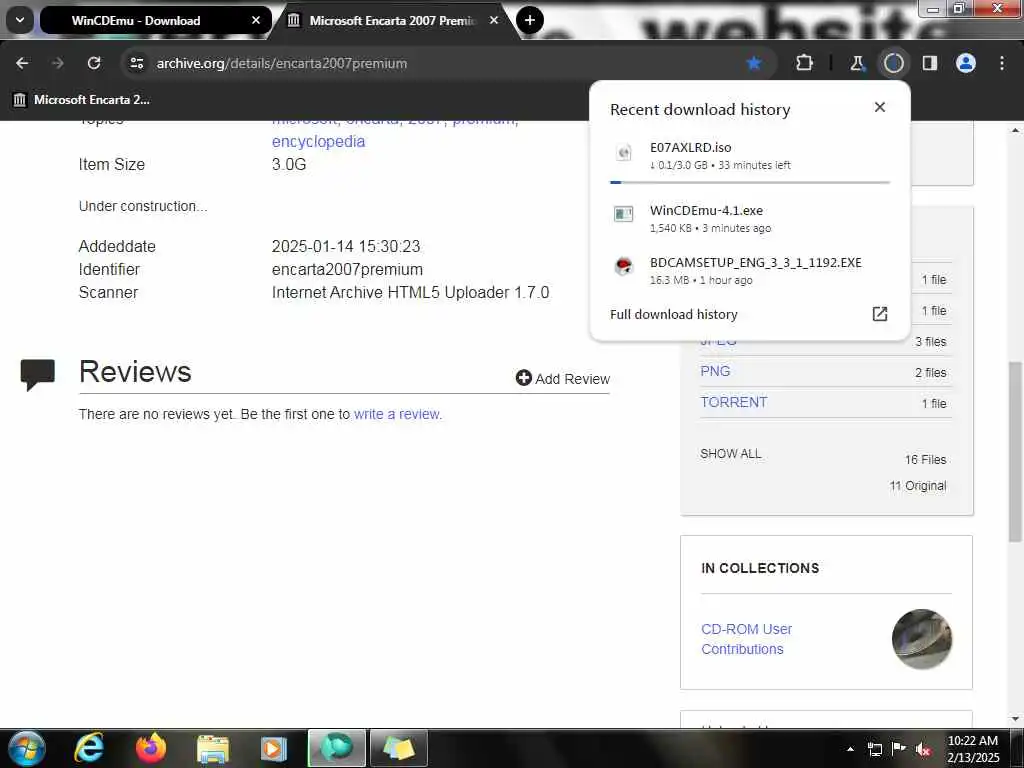Reload the archive.org page
The height and width of the screenshot is (768, 1024).
[94, 63]
